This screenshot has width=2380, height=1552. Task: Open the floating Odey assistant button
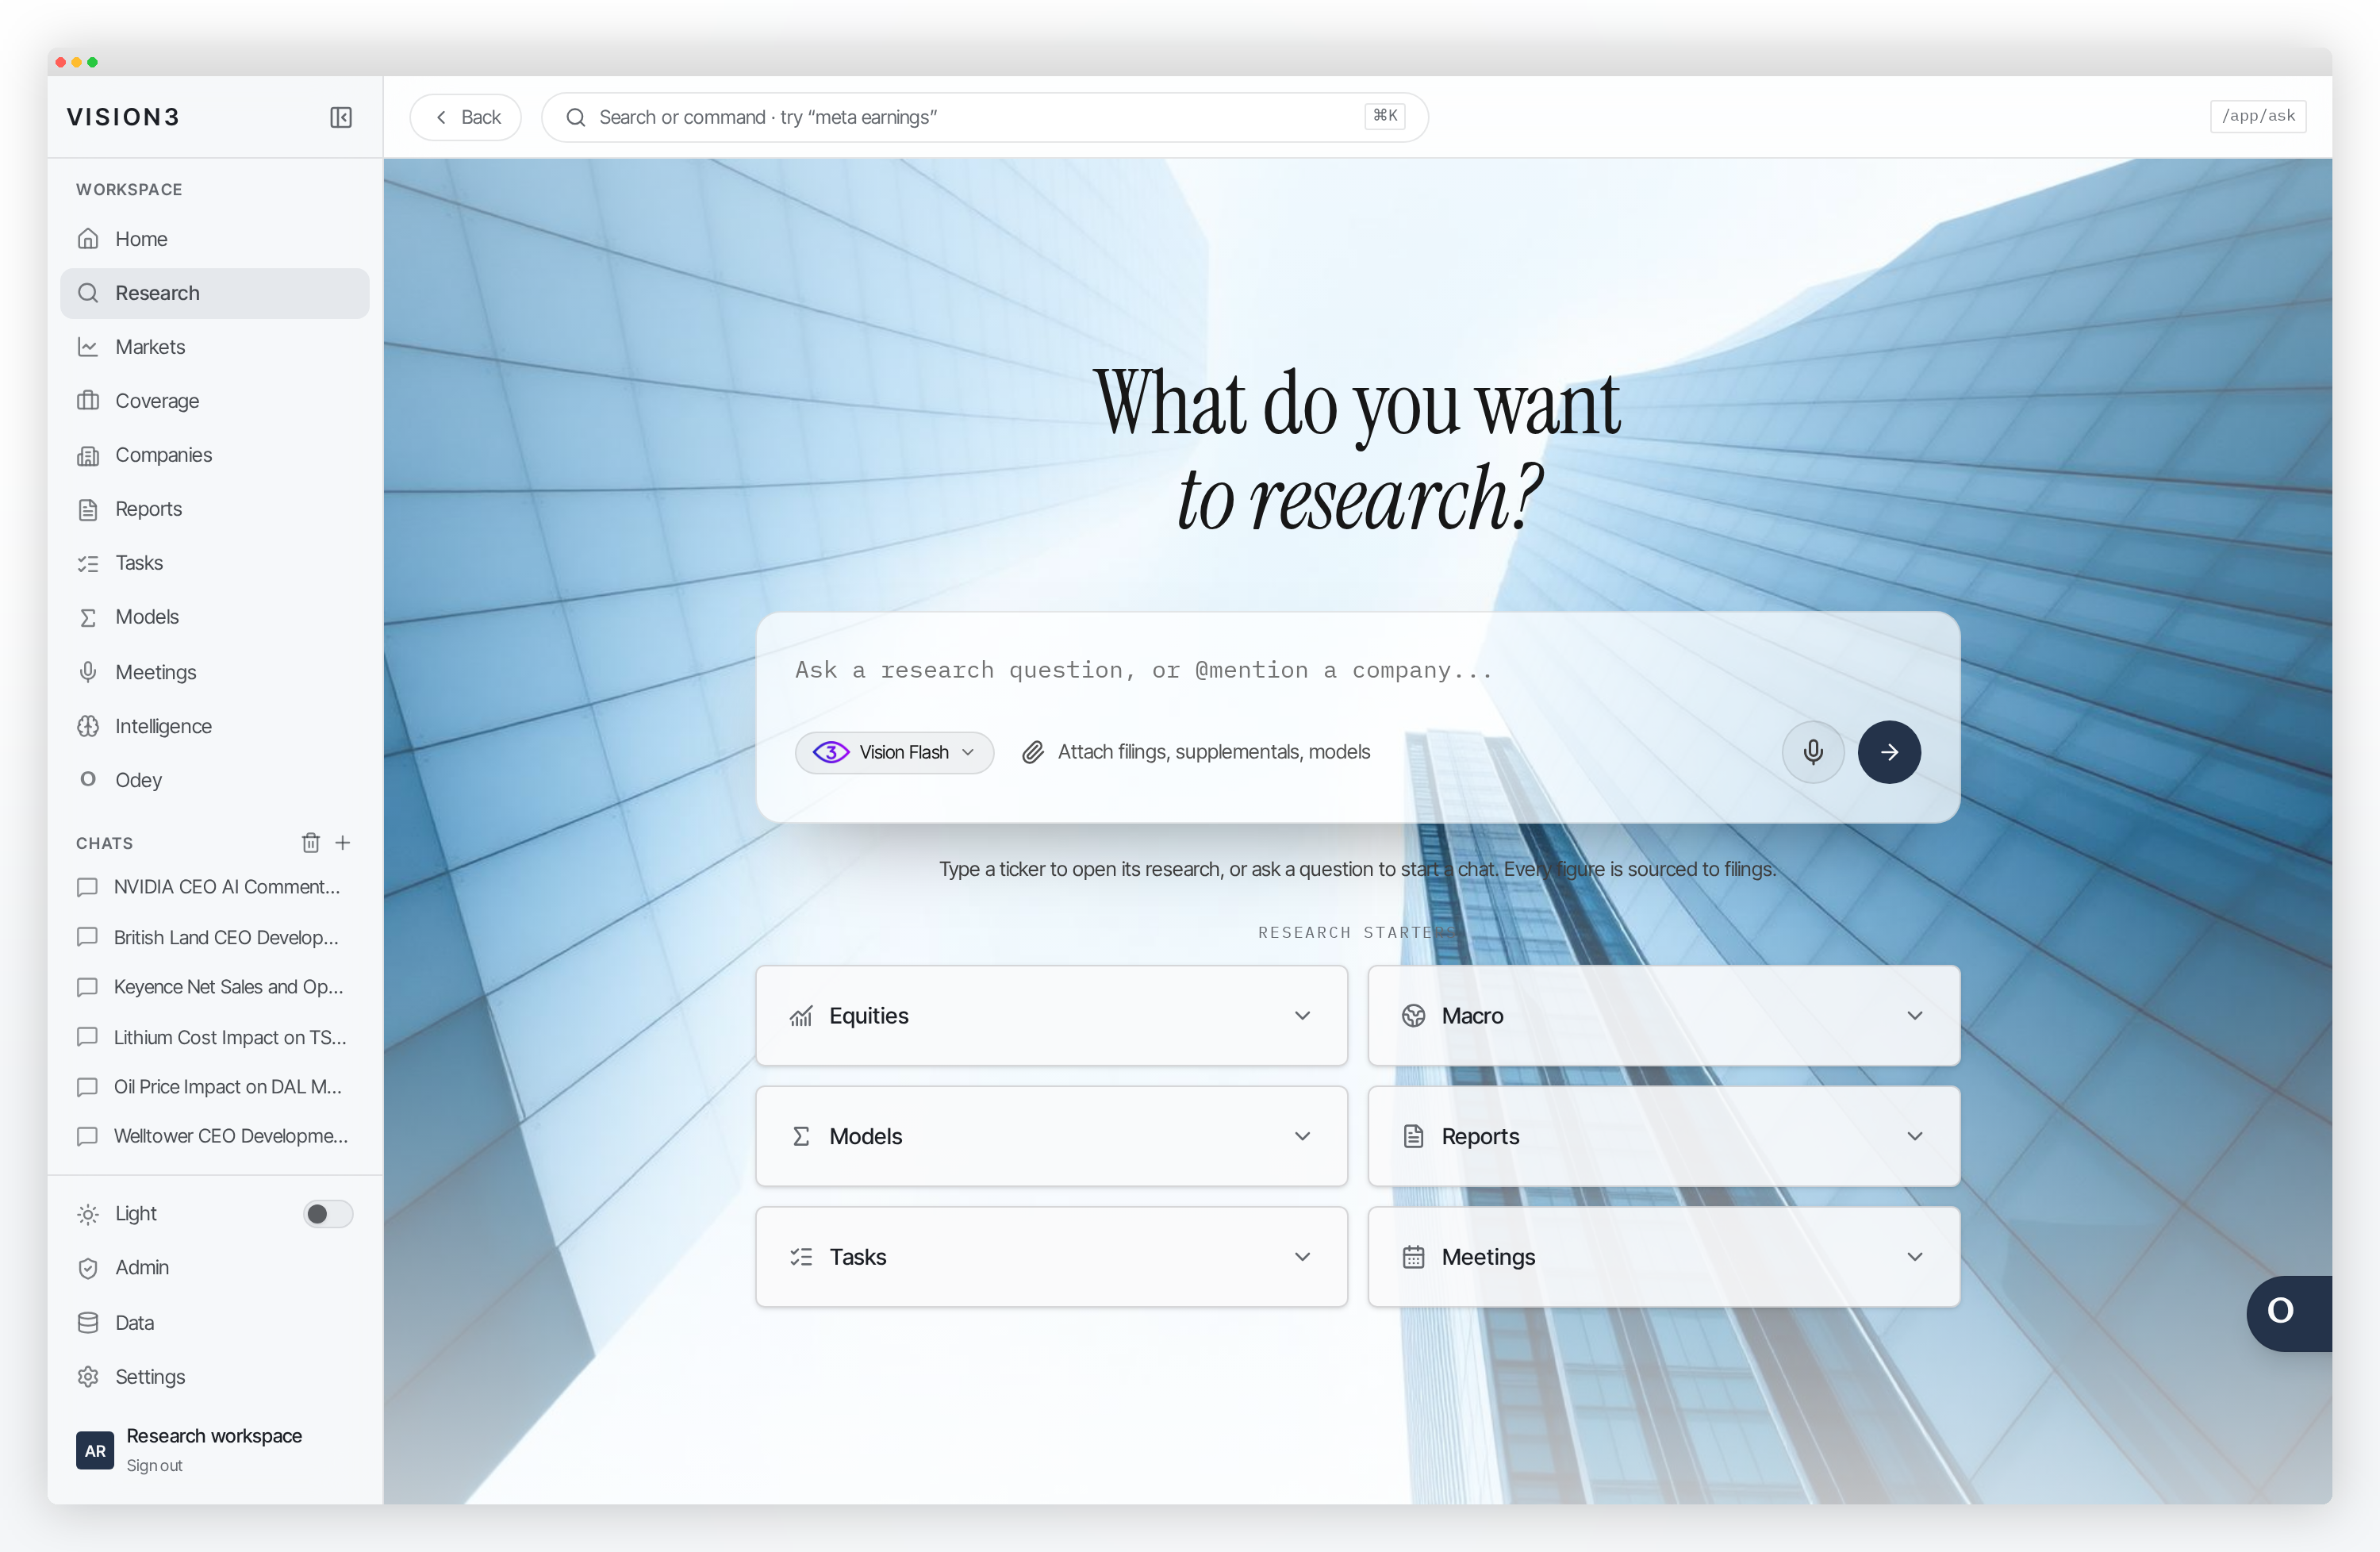pos(2289,1313)
